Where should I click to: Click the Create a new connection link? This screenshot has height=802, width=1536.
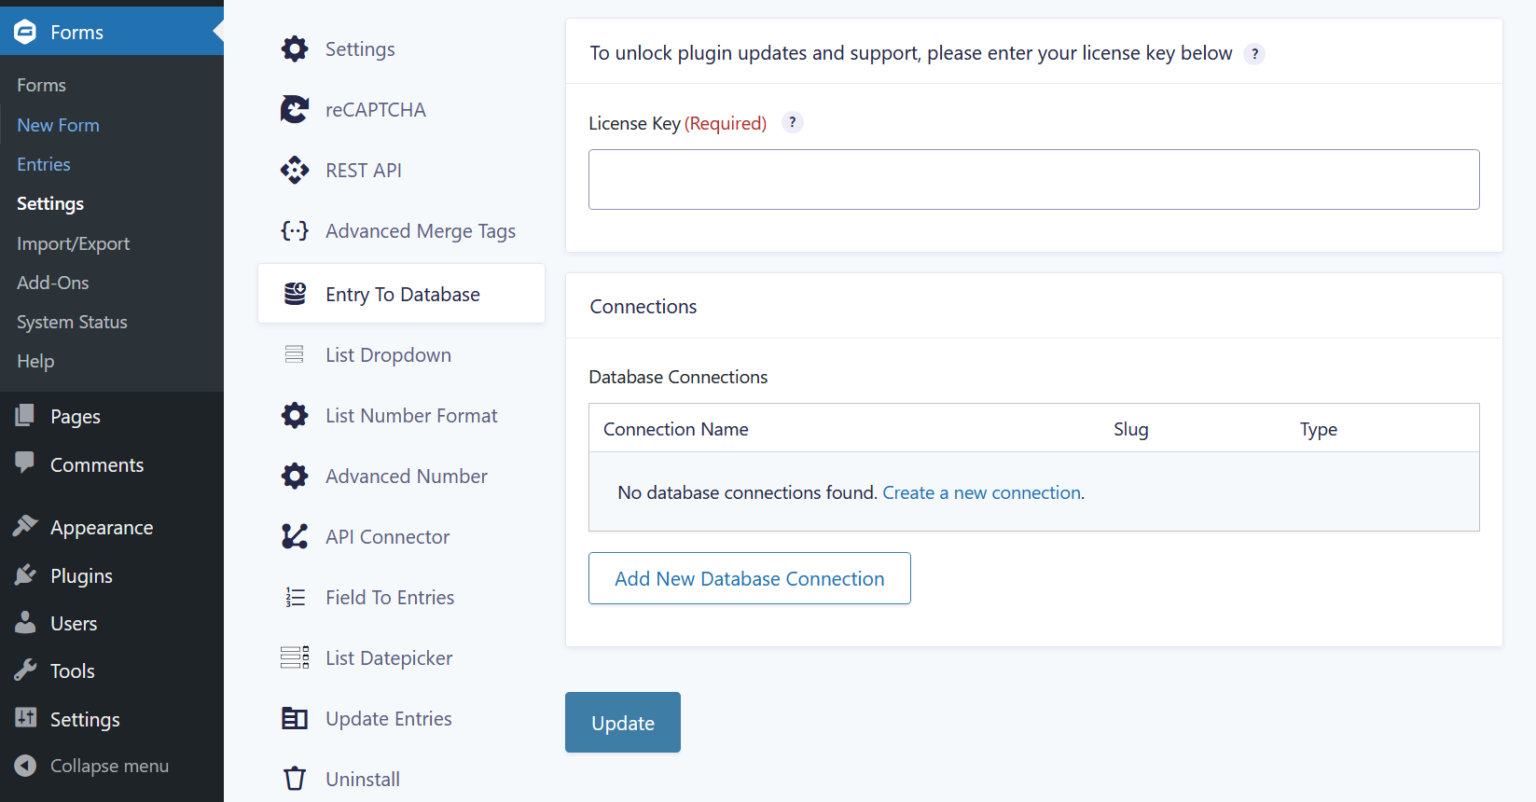(981, 492)
